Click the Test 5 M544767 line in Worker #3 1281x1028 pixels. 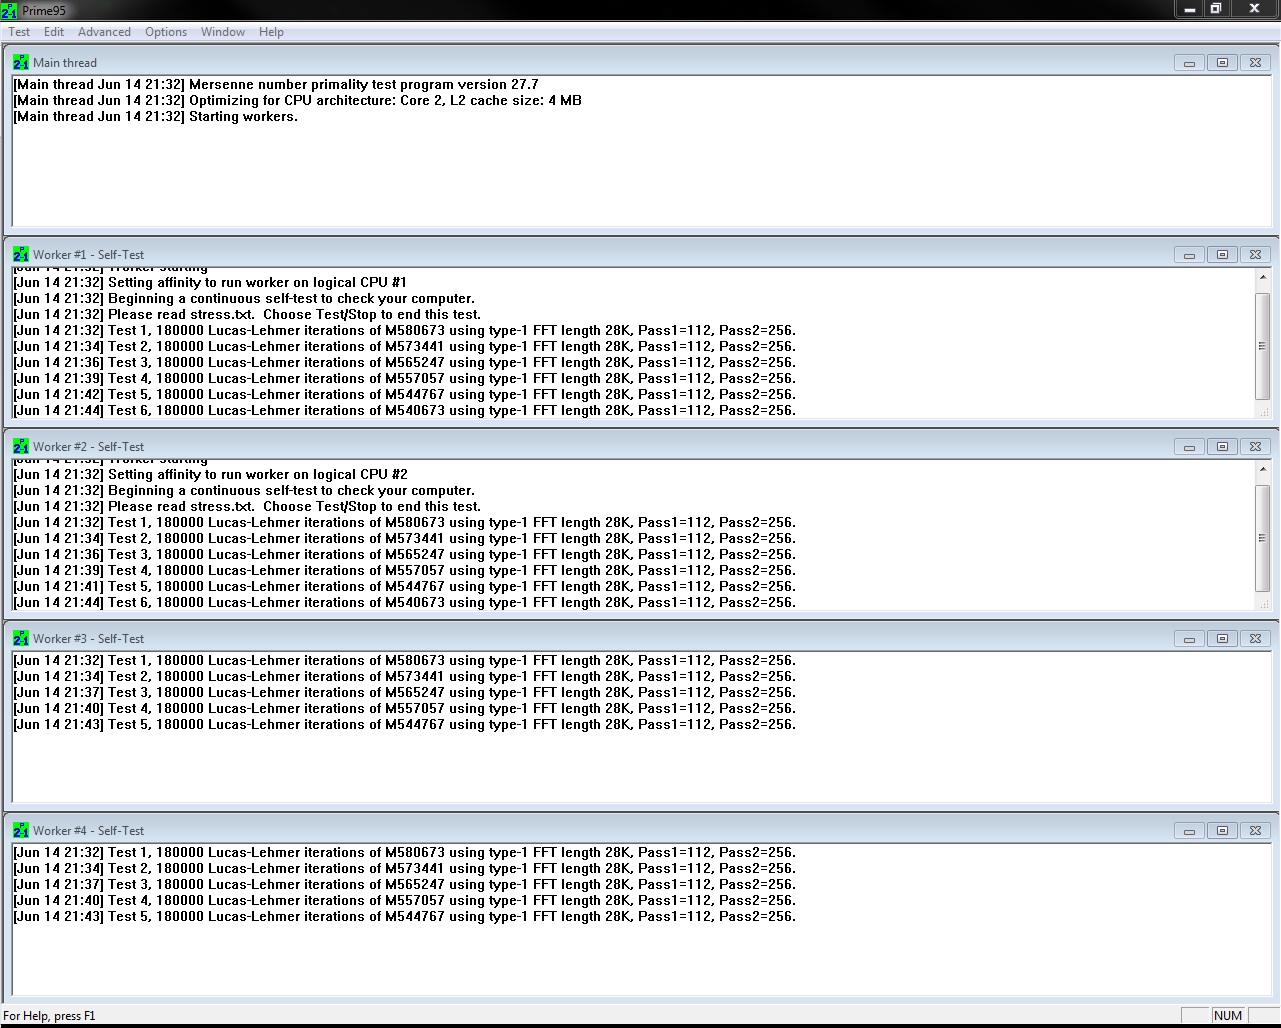point(405,724)
